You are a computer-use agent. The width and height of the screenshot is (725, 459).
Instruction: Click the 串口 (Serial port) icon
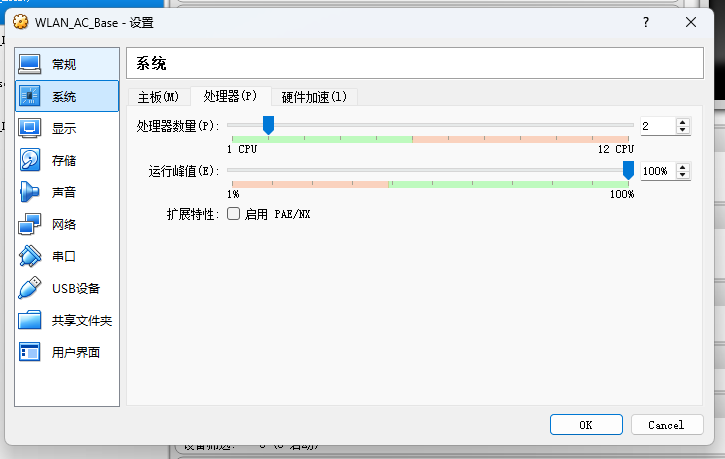[30, 256]
